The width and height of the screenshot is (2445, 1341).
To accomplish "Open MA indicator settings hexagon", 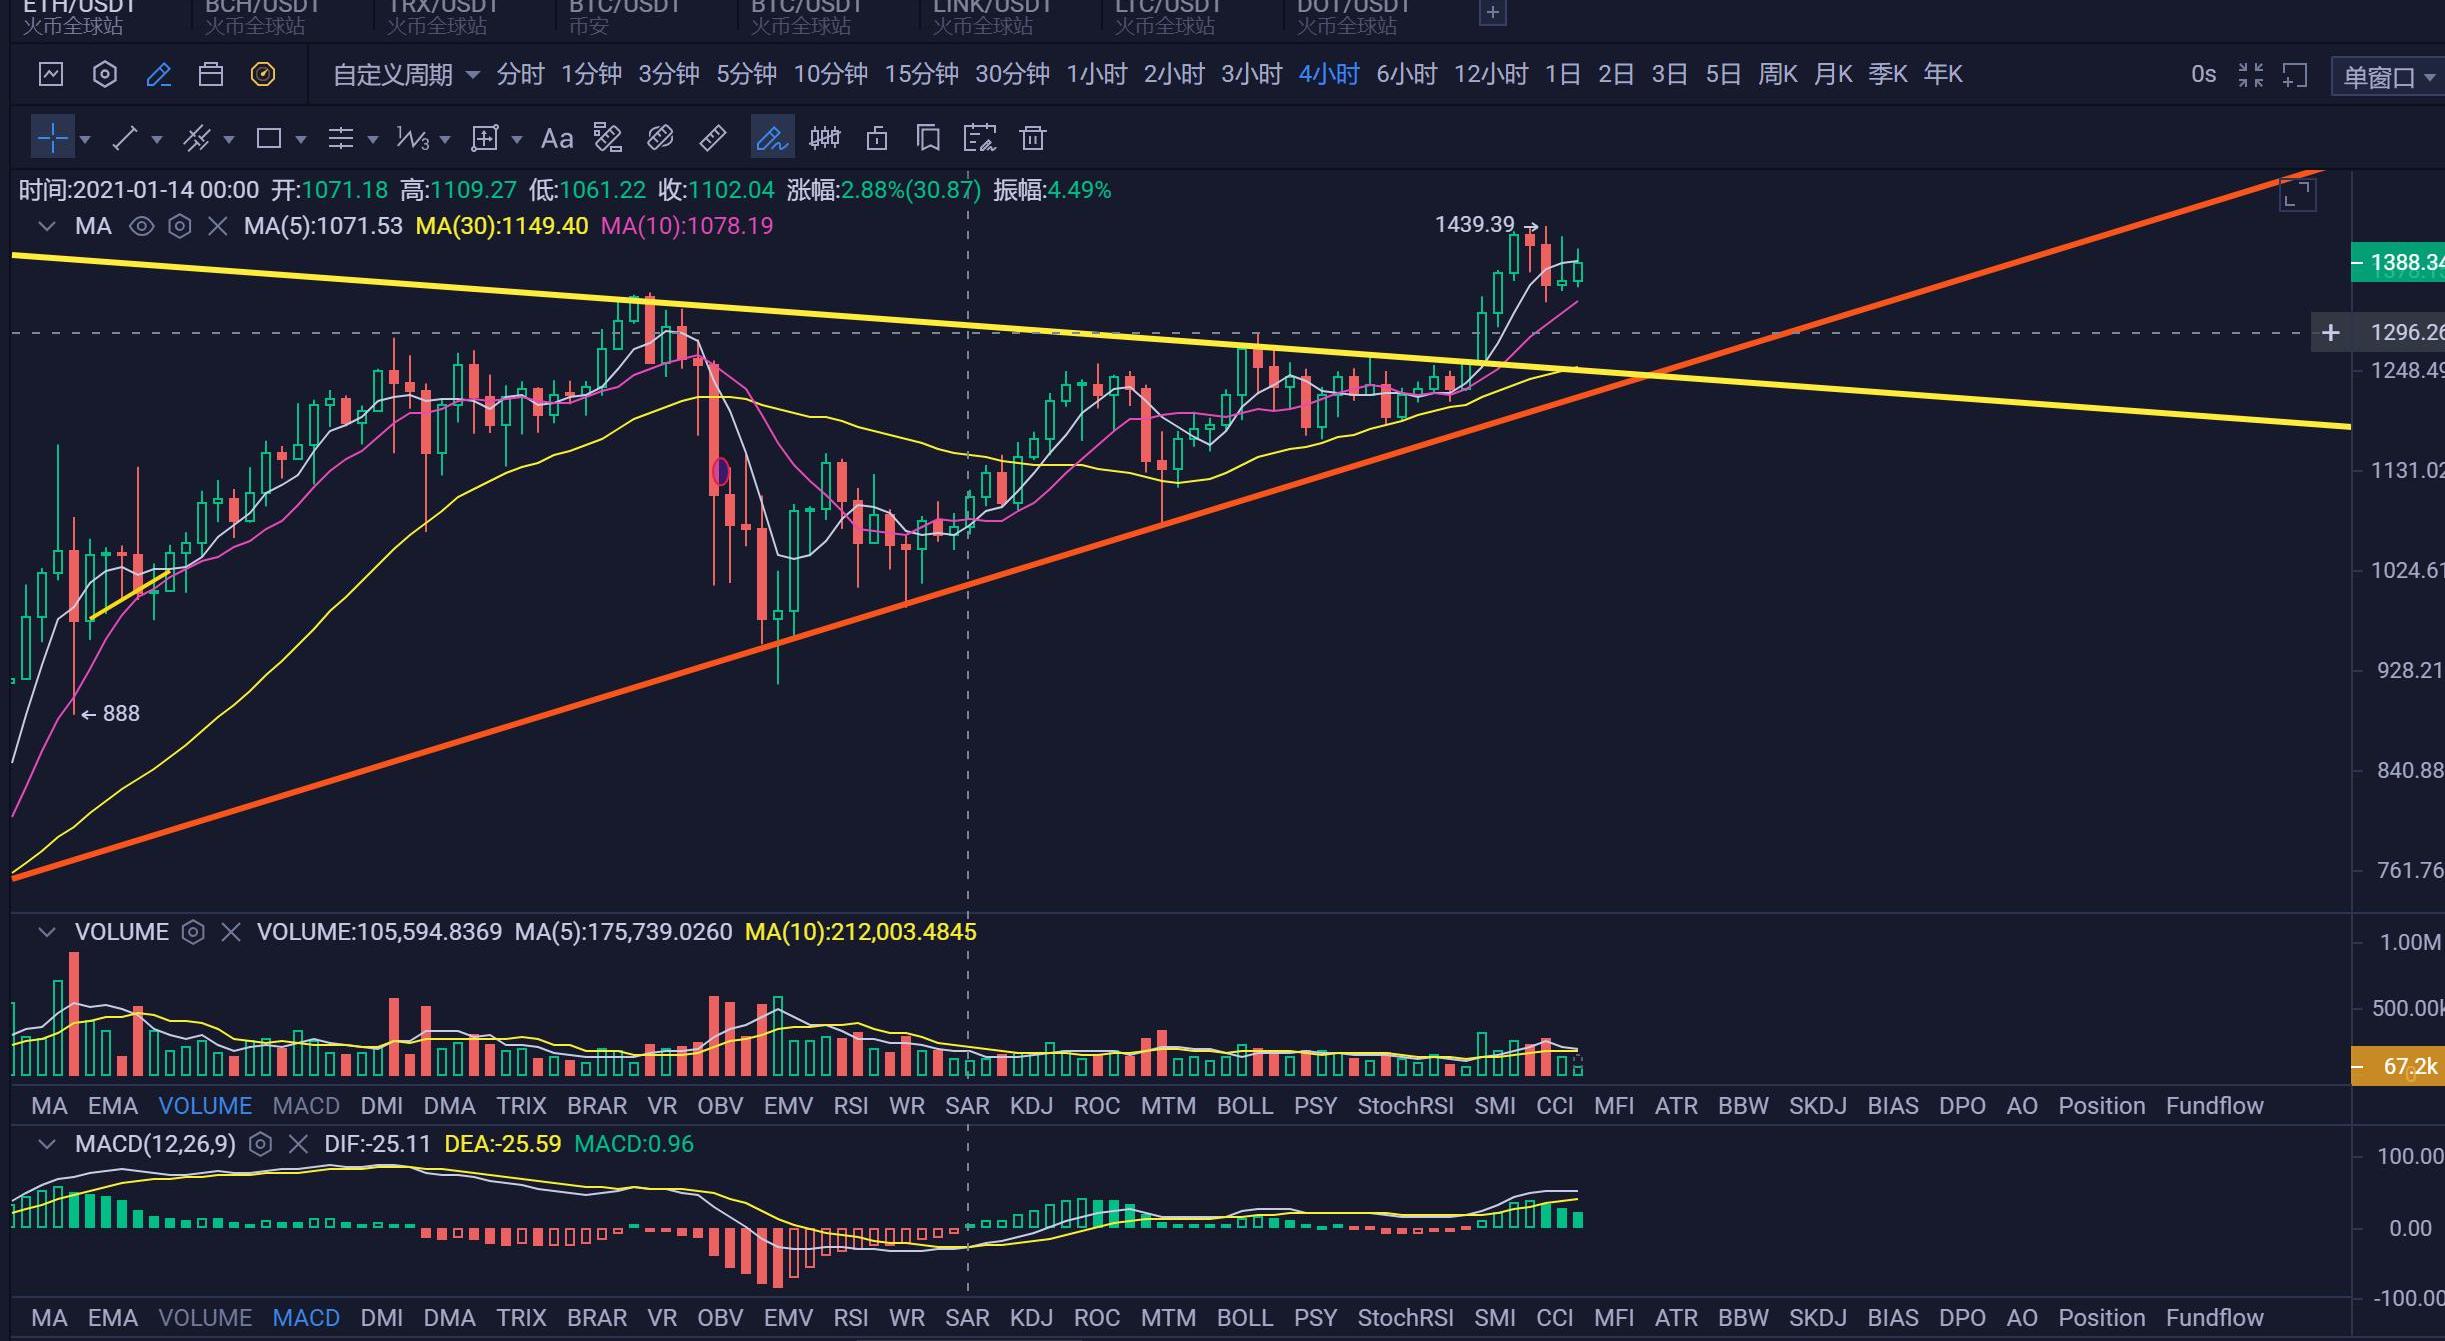I will tap(179, 226).
